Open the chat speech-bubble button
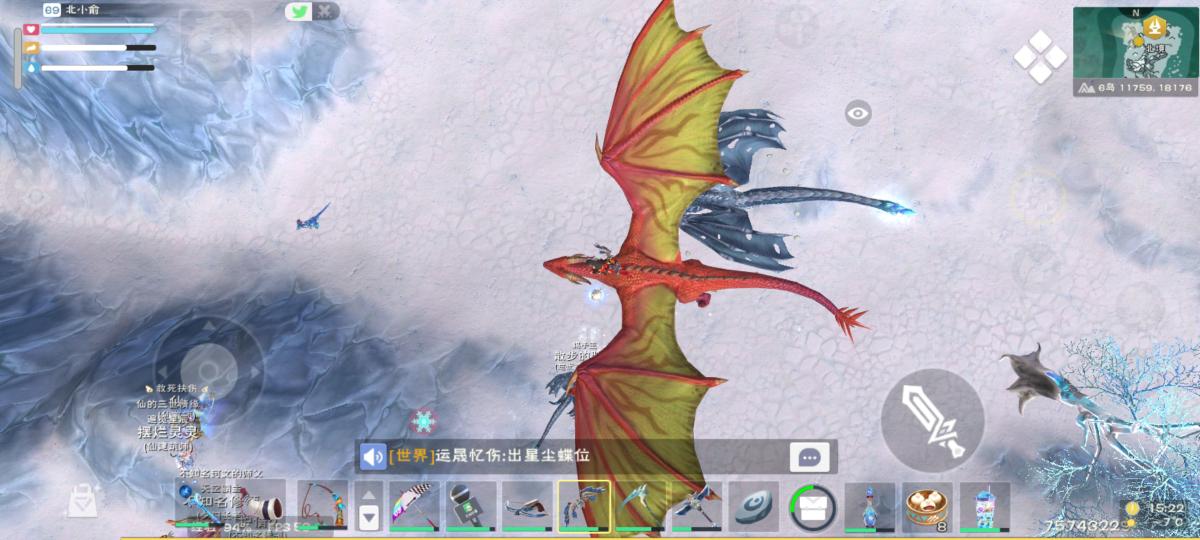This screenshot has width=1200, height=540. [x=809, y=457]
